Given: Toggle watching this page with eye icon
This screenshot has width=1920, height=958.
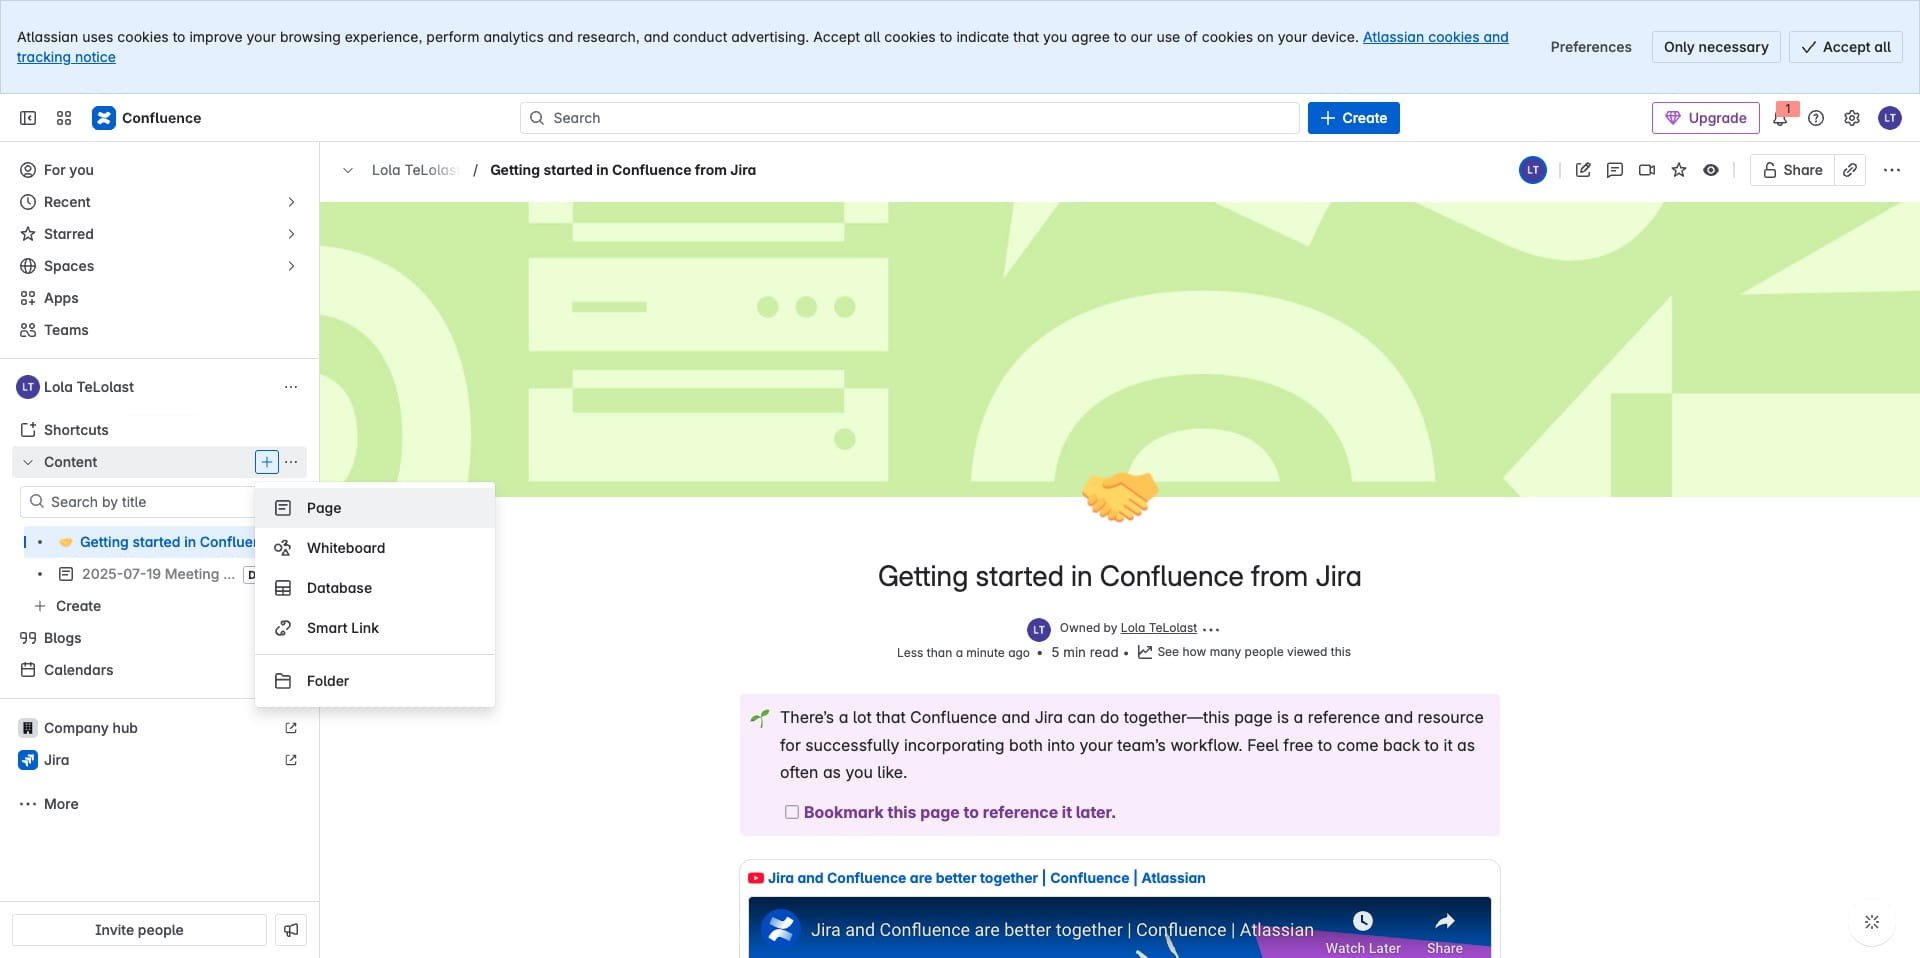Looking at the screenshot, I should [x=1711, y=170].
